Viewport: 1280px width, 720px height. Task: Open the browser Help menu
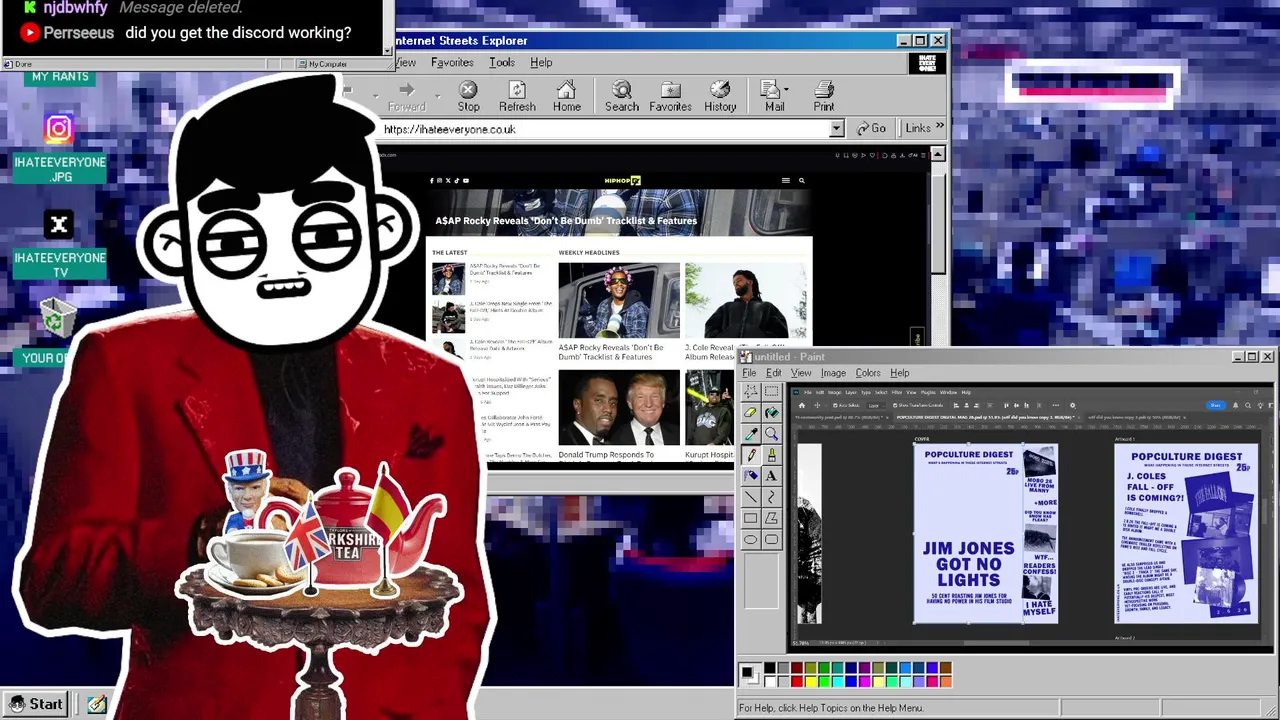pyautogui.click(x=541, y=62)
